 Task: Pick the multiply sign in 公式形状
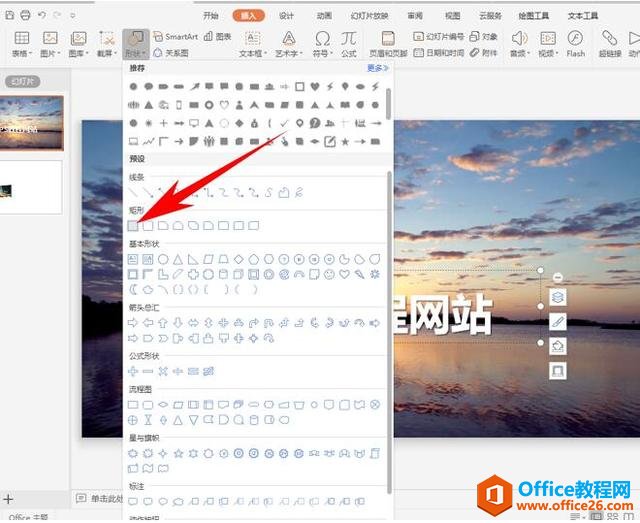pos(163,371)
